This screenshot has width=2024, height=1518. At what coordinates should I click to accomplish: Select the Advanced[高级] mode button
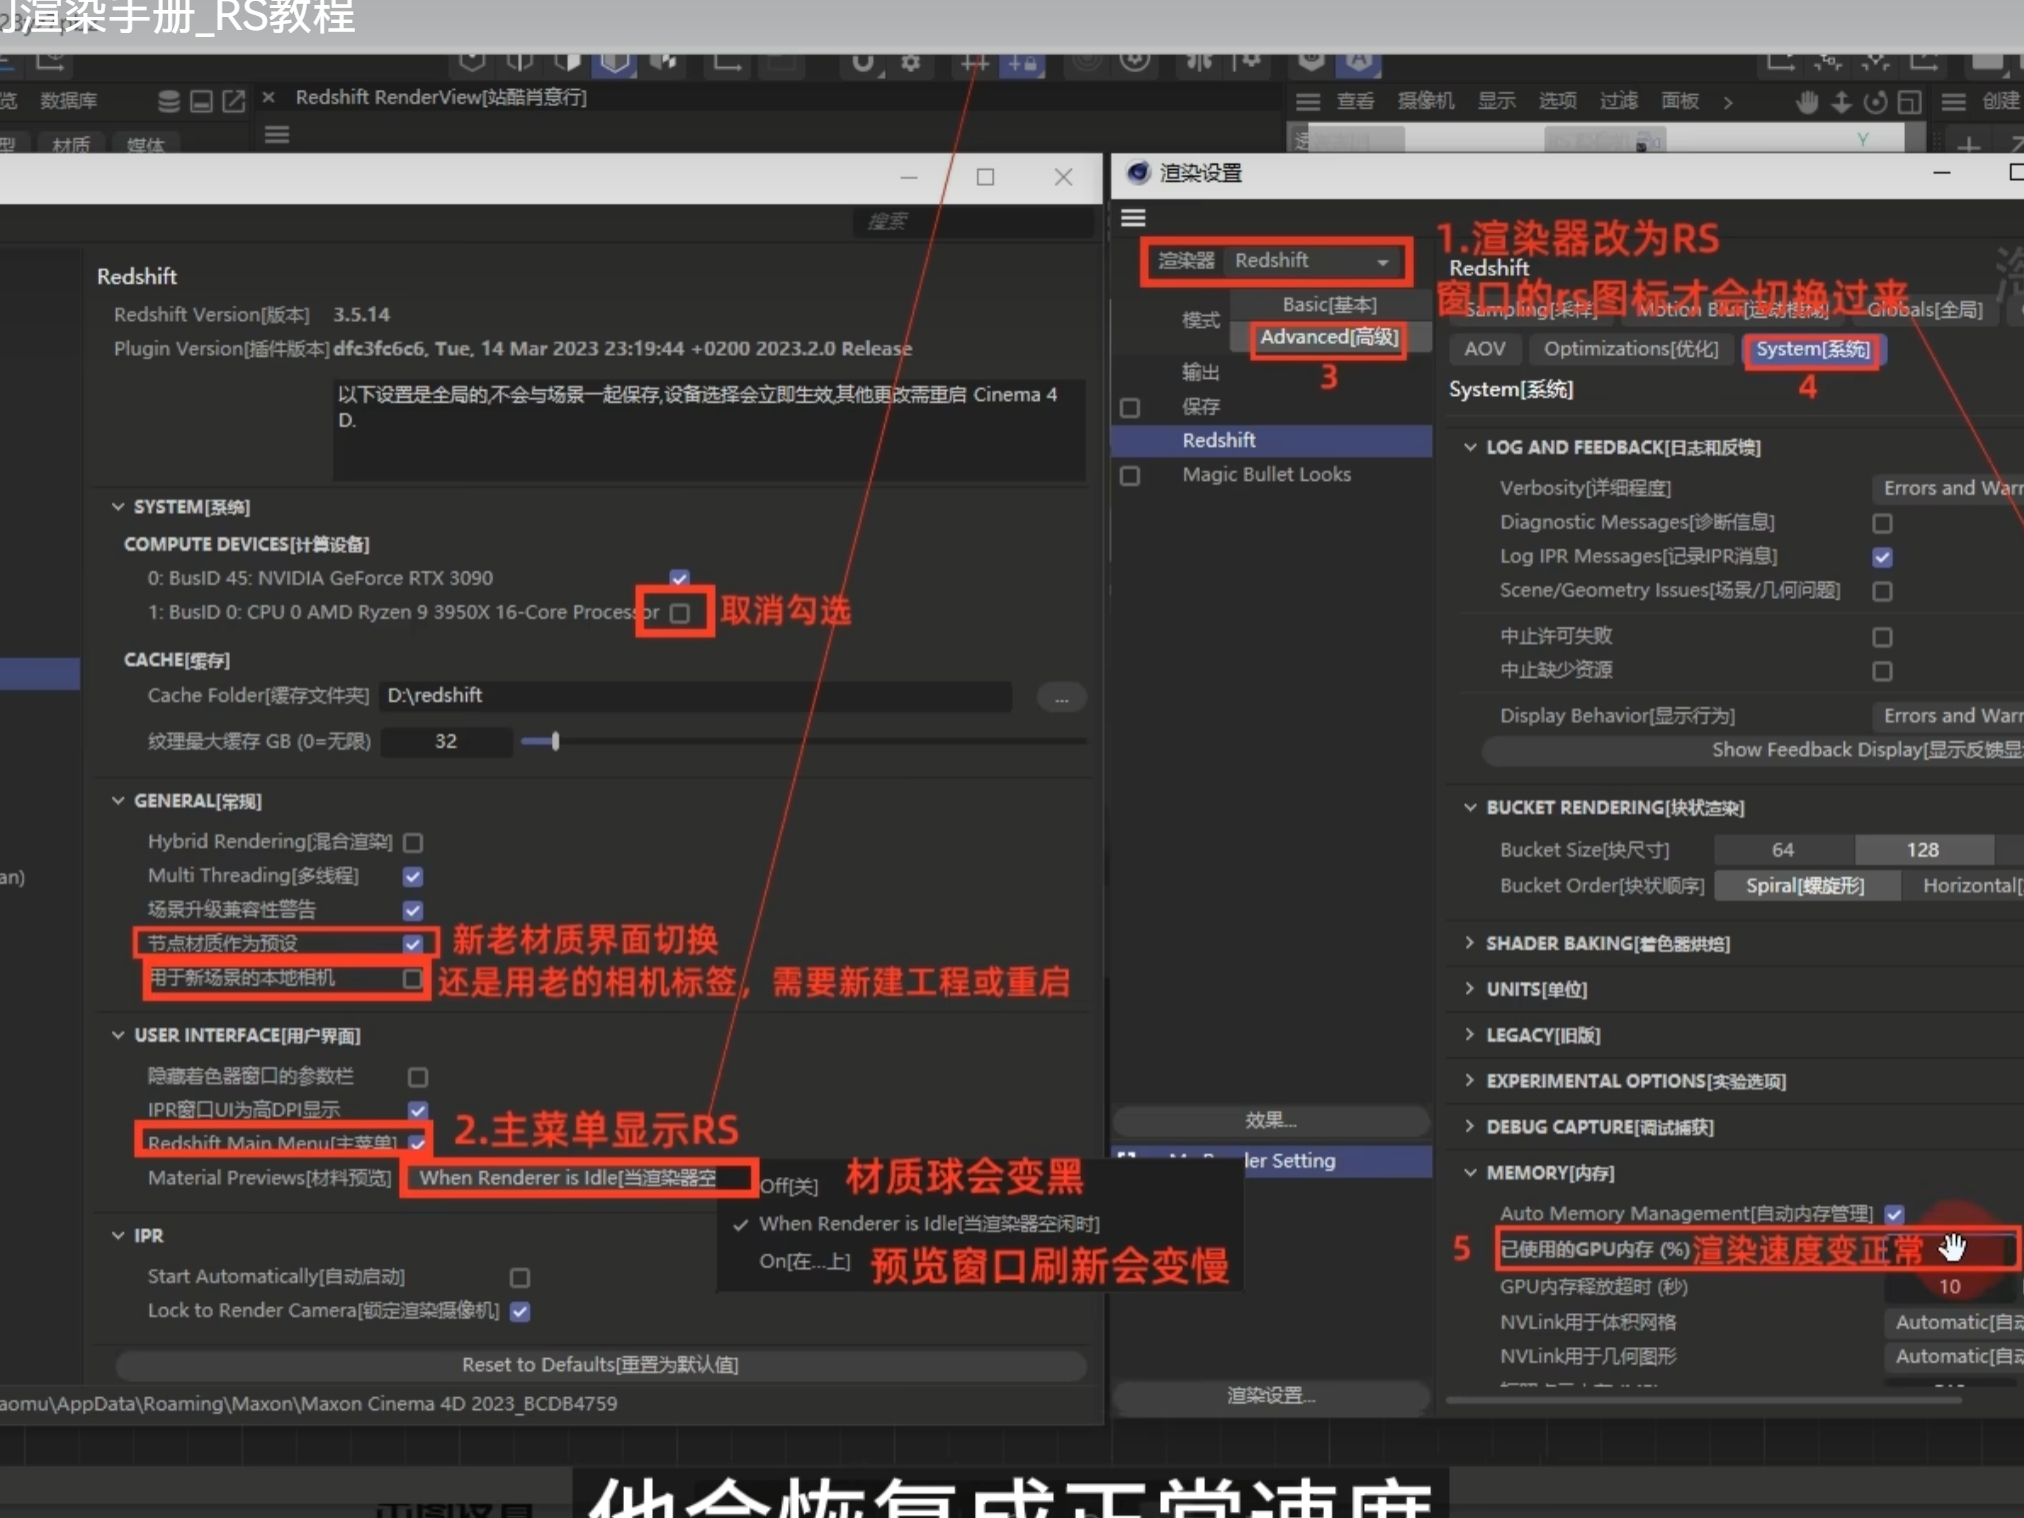(x=1328, y=338)
